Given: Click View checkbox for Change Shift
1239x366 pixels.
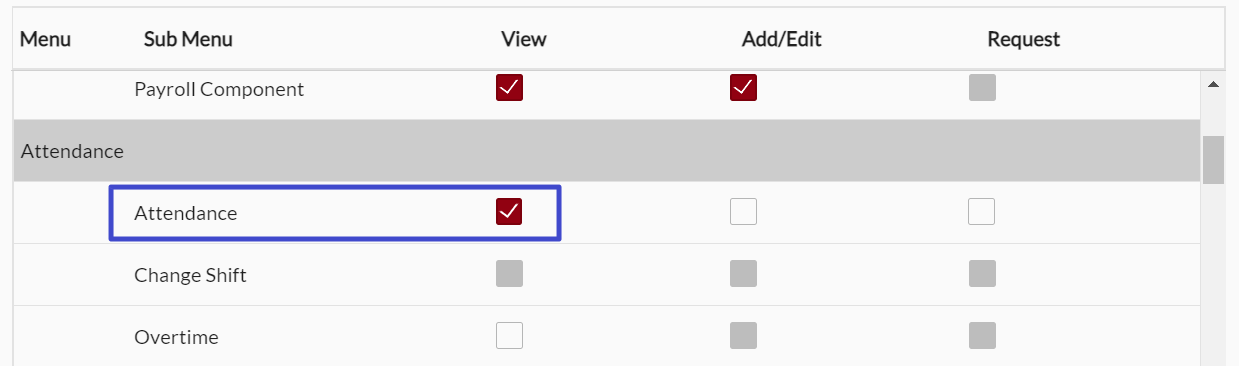Looking at the screenshot, I should point(509,274).
